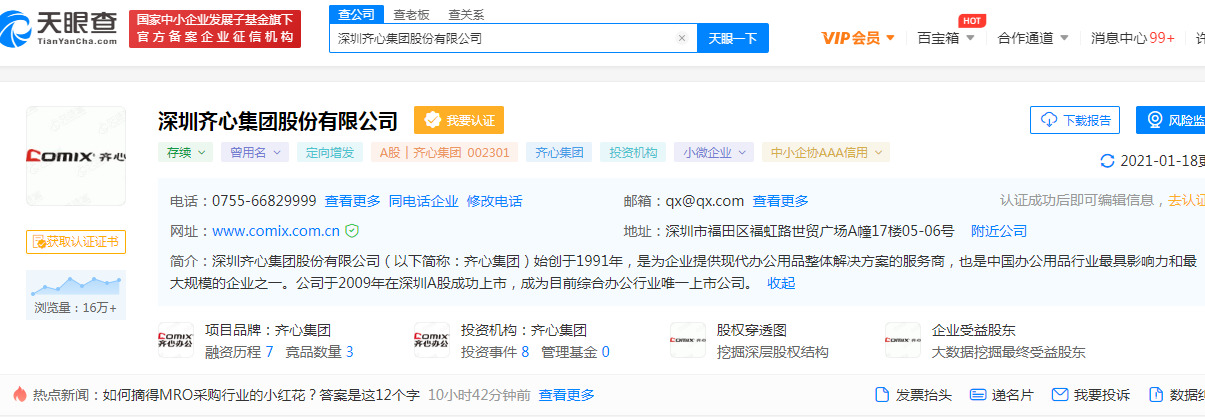1205x417 pixels.
Task: Open the www.comix.com.cn website link
Action: click(x=276, y=231)
